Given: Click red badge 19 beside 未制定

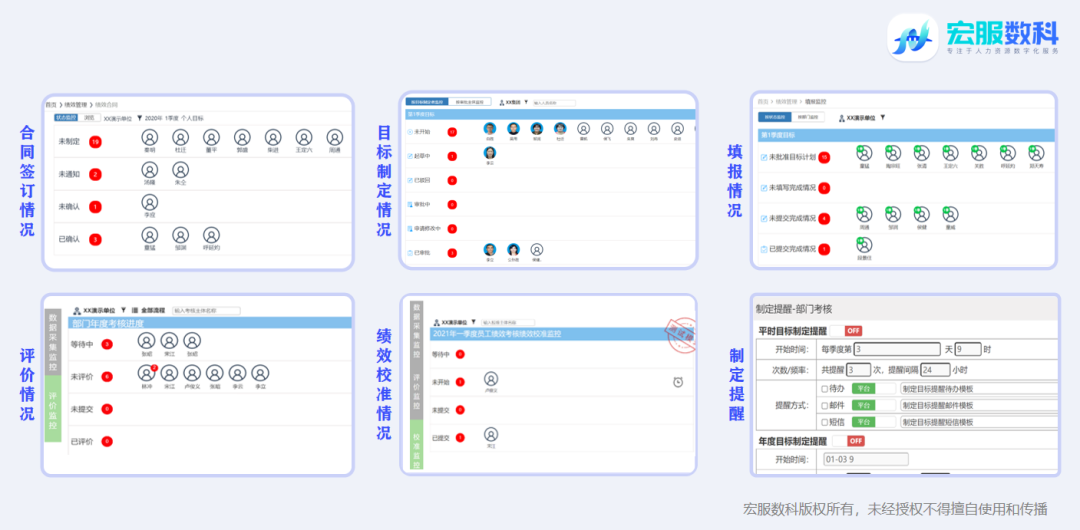Looking at the screenshot, I should (96, 142).
